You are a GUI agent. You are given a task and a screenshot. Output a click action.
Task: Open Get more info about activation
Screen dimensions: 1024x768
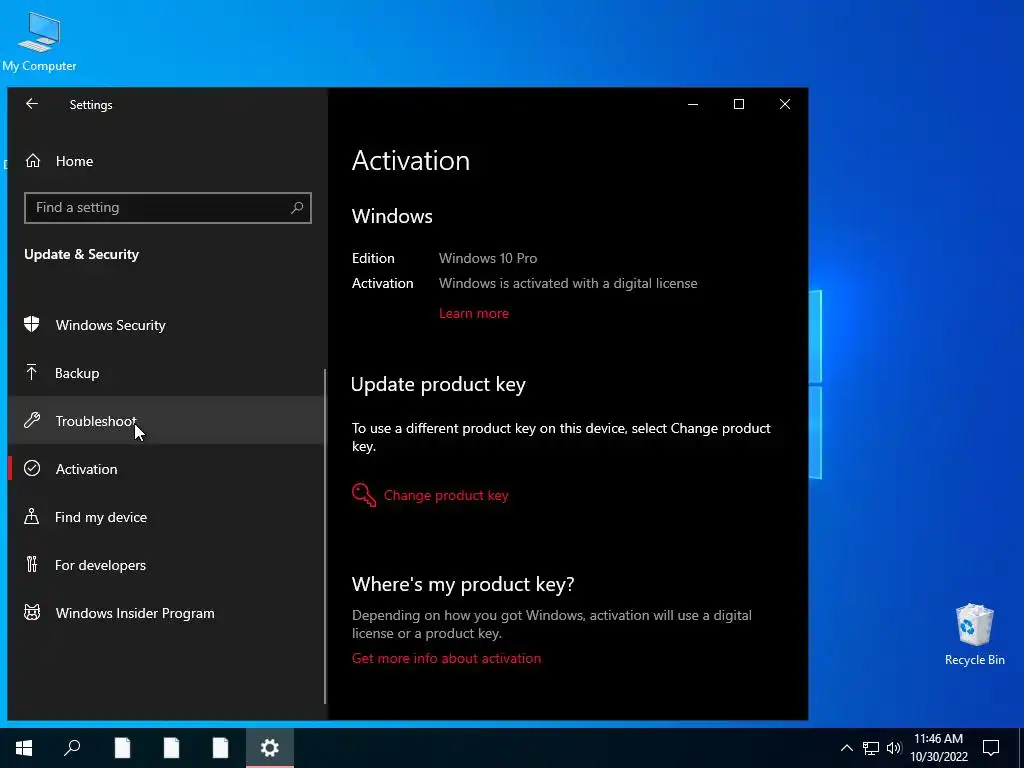(446, 658)
